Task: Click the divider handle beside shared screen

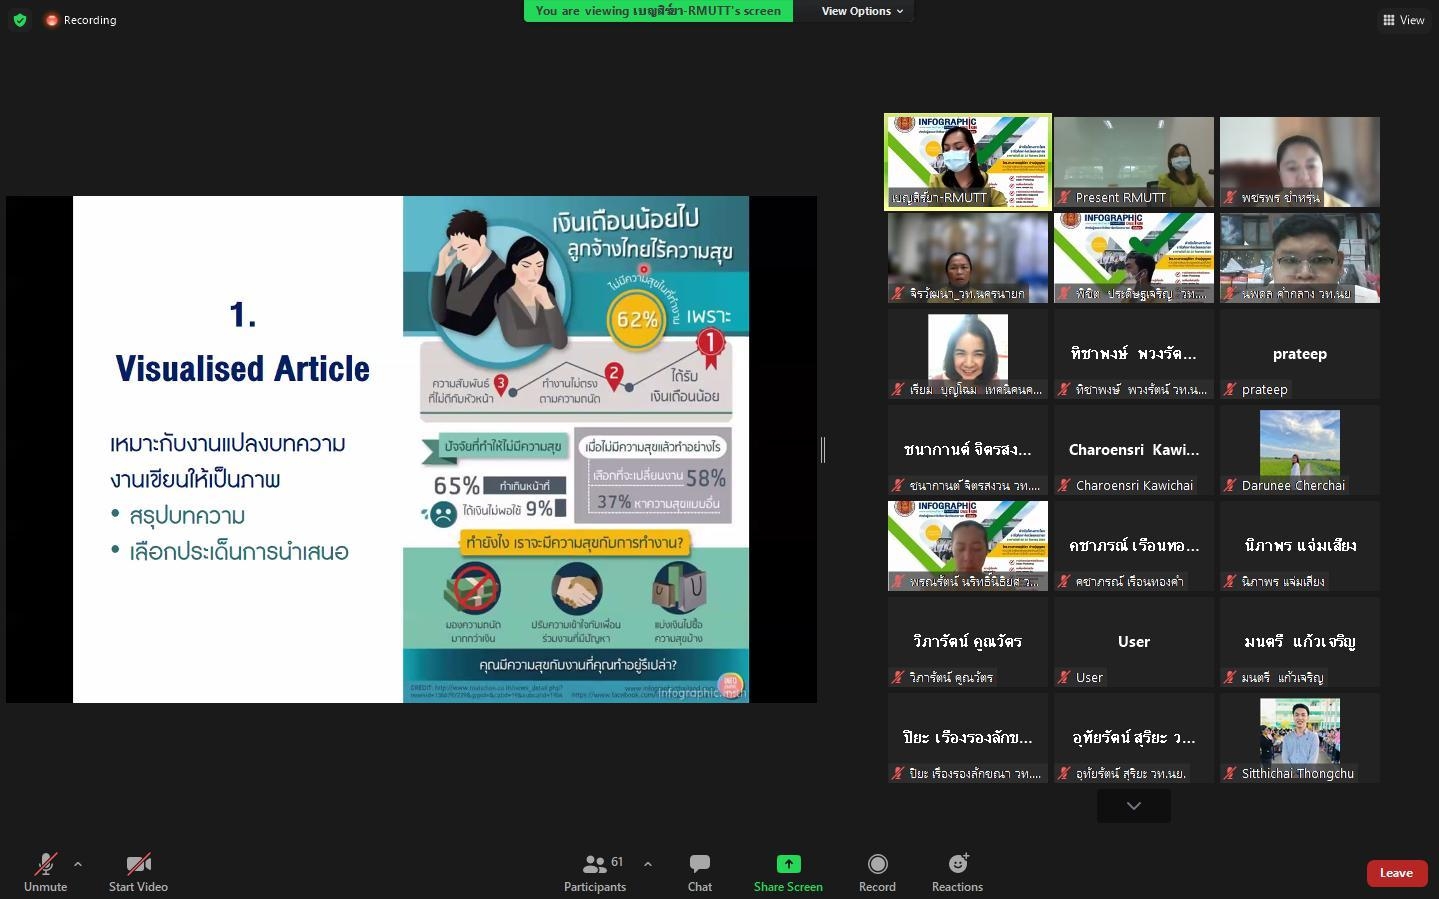Action: pyautogui.click(x=823, y=450)
